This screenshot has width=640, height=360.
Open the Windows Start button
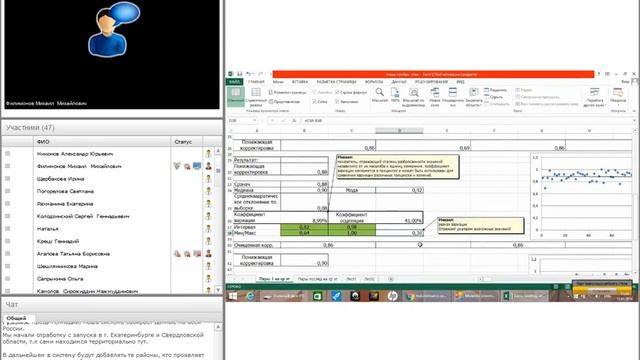point(233,296)
